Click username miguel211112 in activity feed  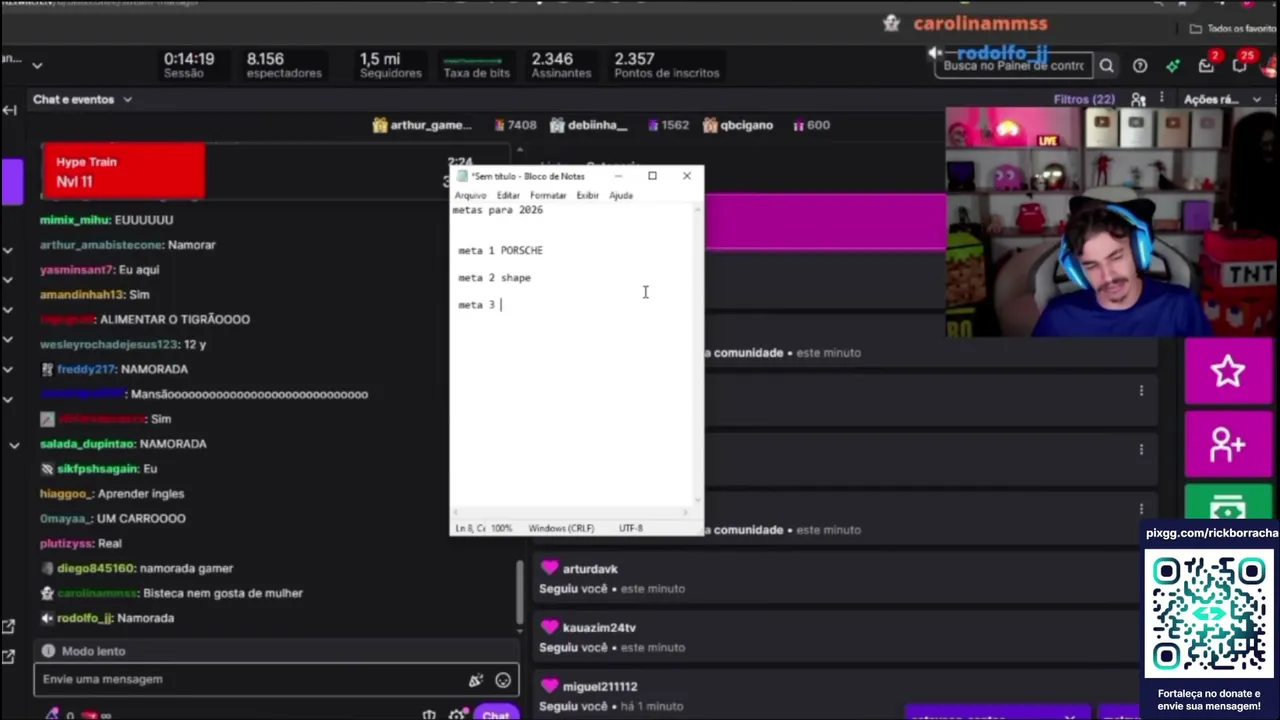600,687
